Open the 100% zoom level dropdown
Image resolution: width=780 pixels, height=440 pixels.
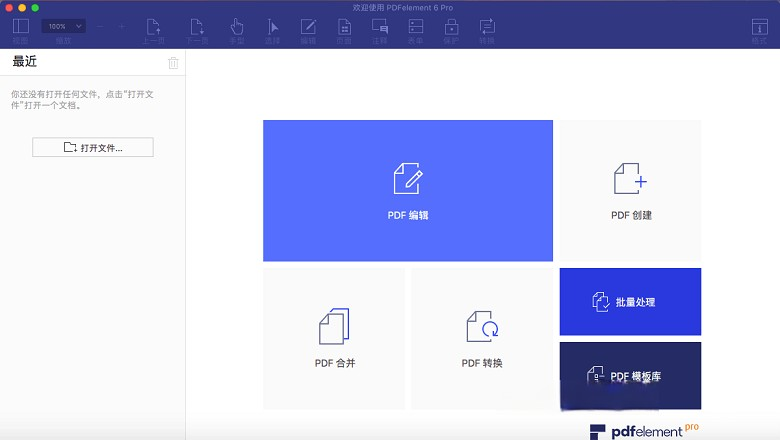tap(64, 26)
